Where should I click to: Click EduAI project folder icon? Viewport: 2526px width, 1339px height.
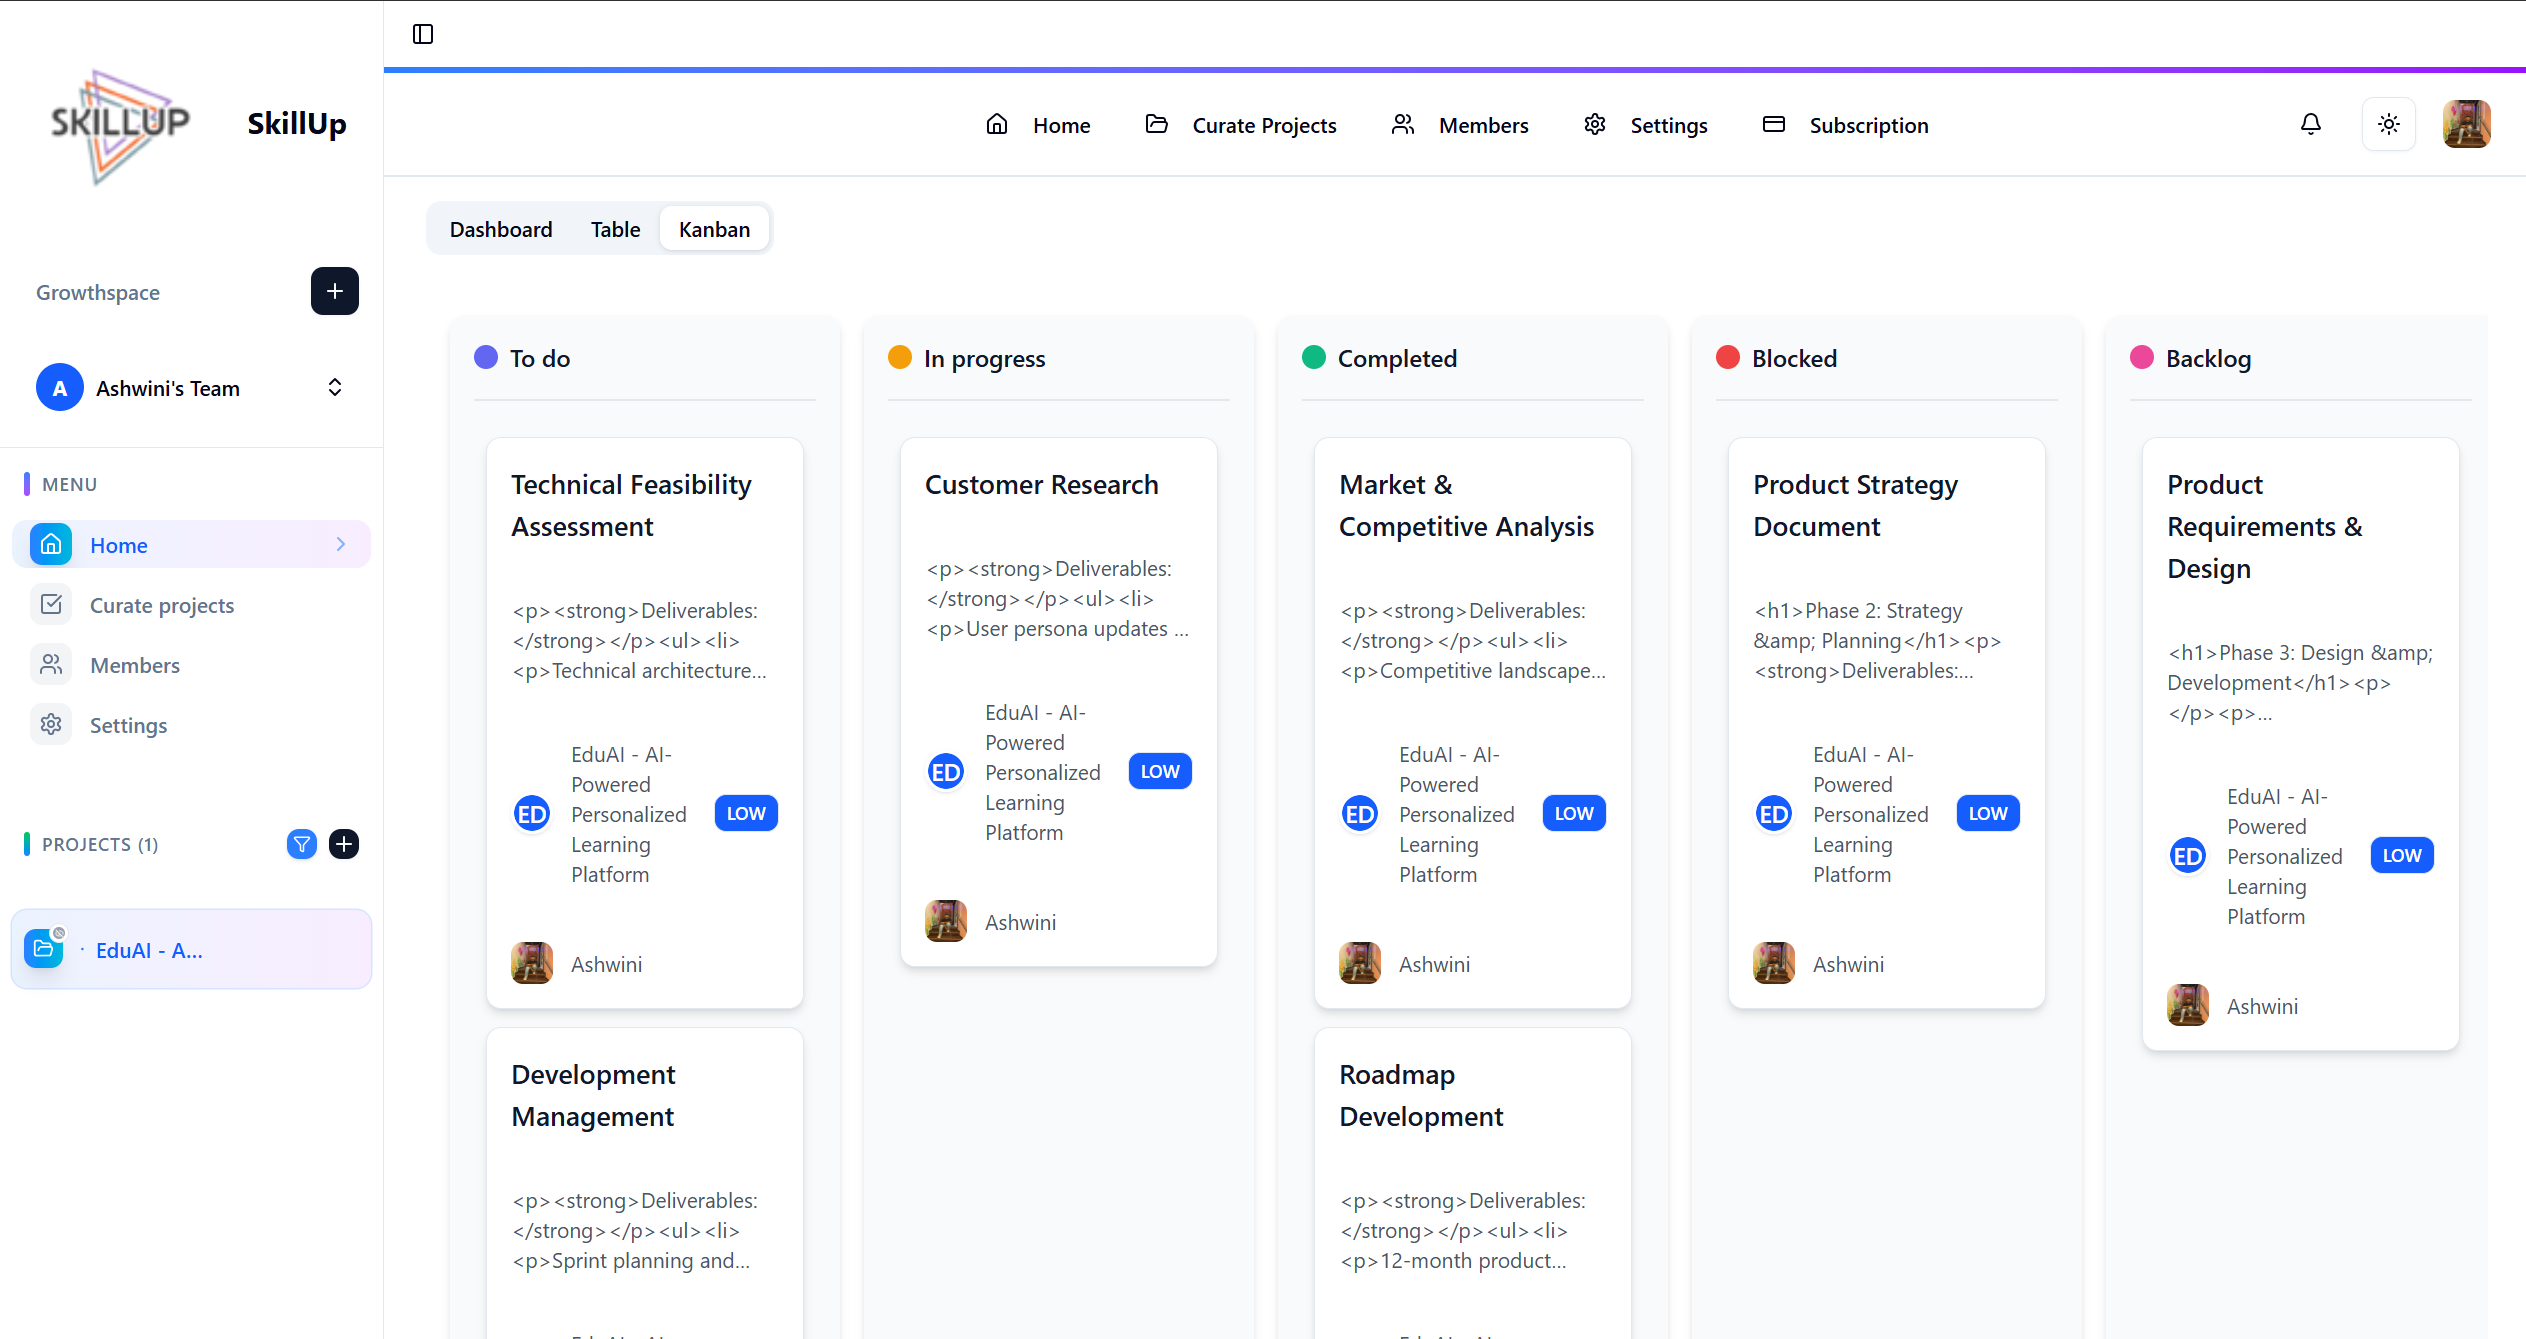tap(44, 948)
